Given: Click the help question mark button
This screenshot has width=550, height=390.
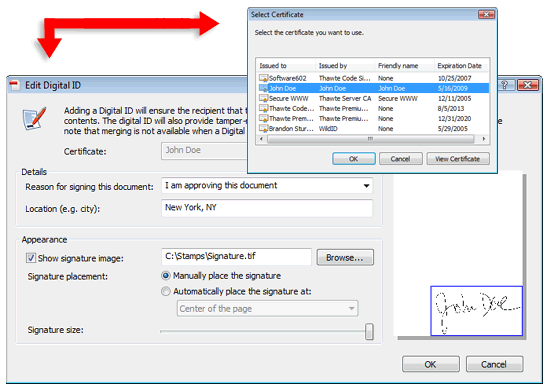Looking at the screenshot, I should click(505, 85).
